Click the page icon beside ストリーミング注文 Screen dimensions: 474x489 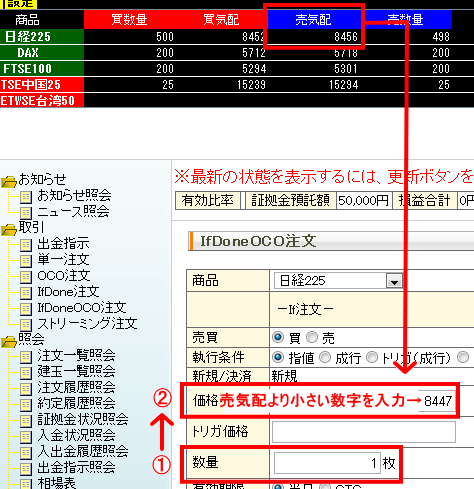(26, 325)
